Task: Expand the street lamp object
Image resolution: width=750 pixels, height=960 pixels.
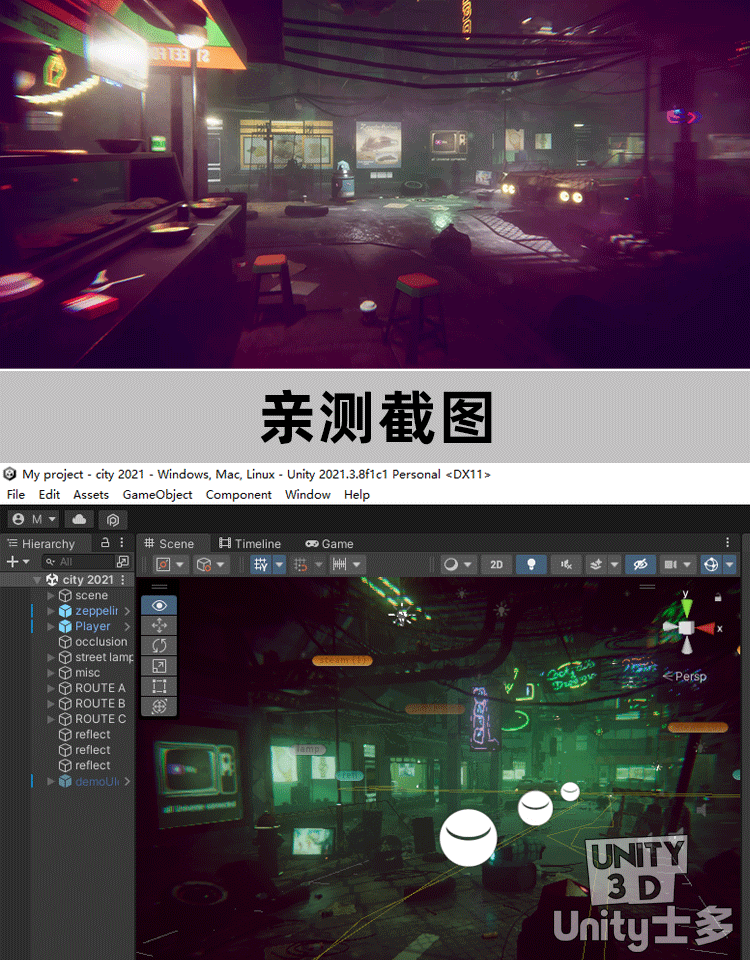Action: click(x=51, y=657)
